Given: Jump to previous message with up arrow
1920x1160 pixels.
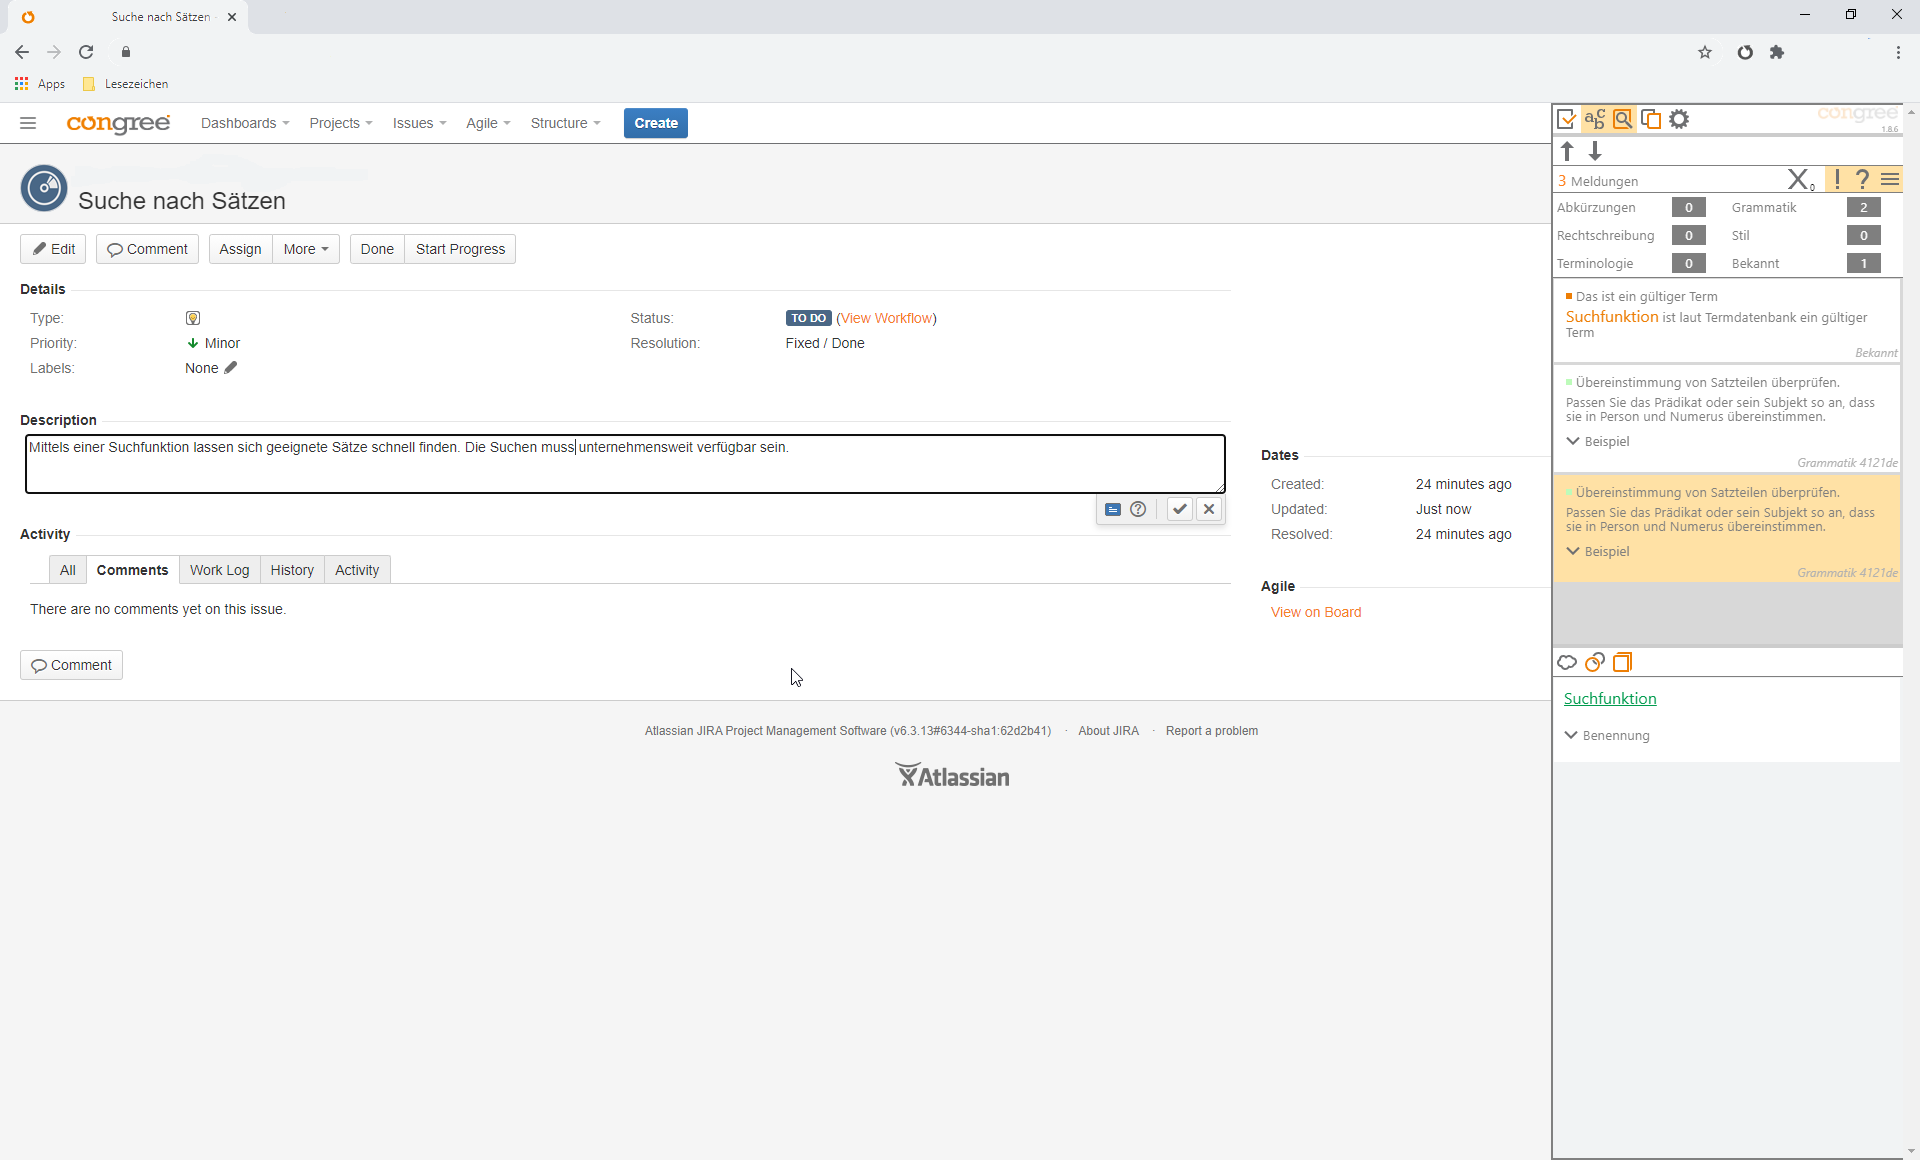Looking at the screenshot, I should pyautogui.click(x=1567, y=151).
